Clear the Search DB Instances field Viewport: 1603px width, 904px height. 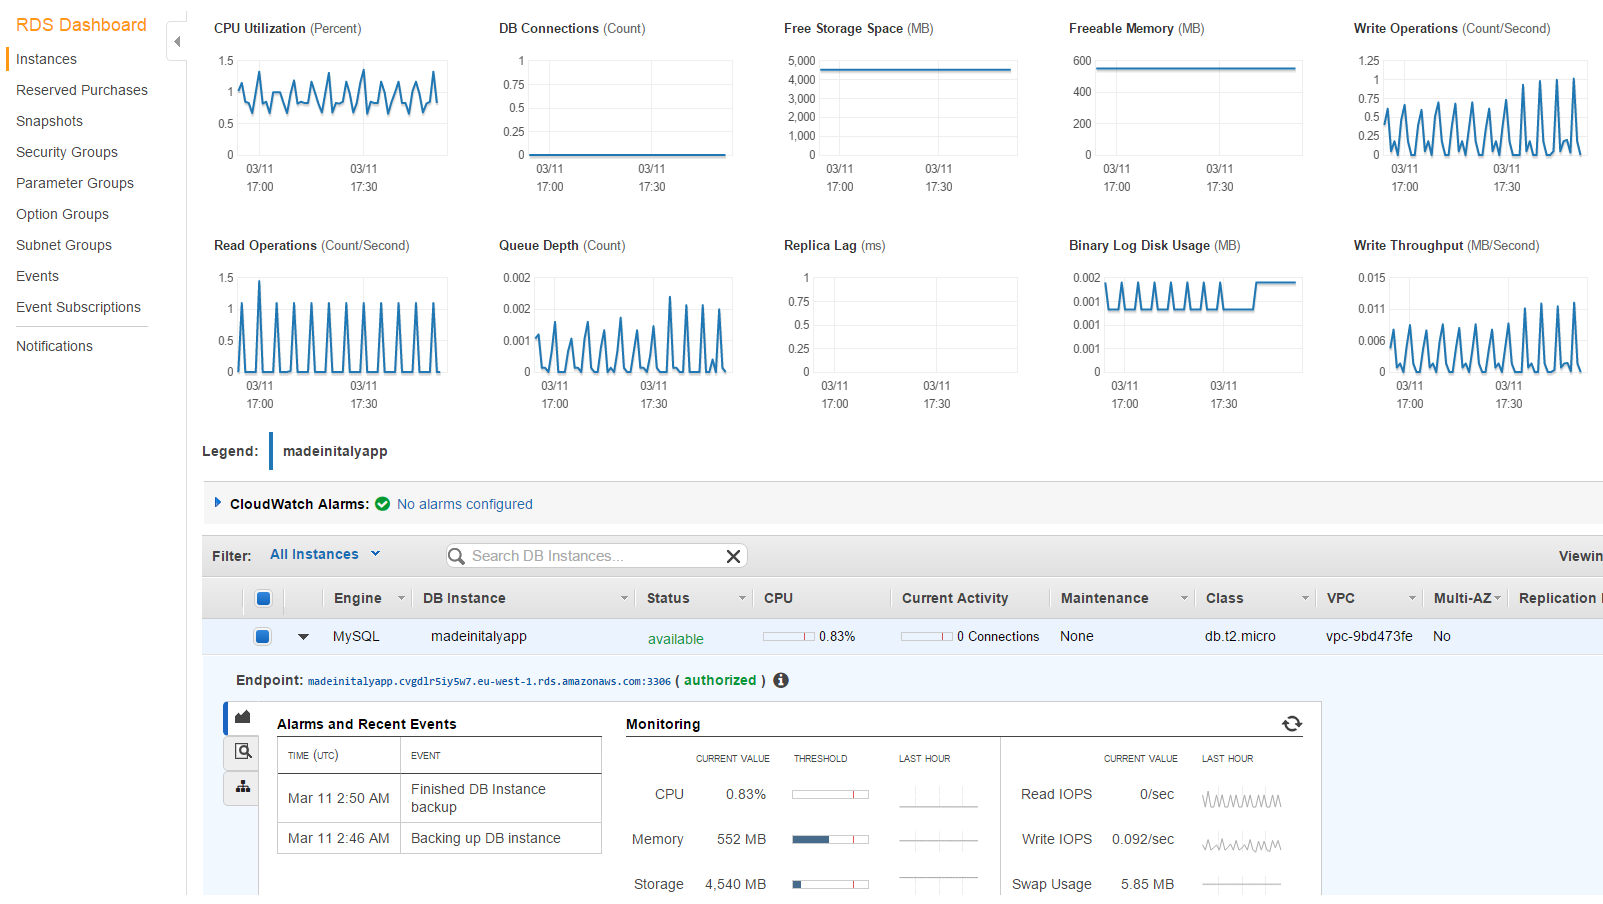[733, 556]
